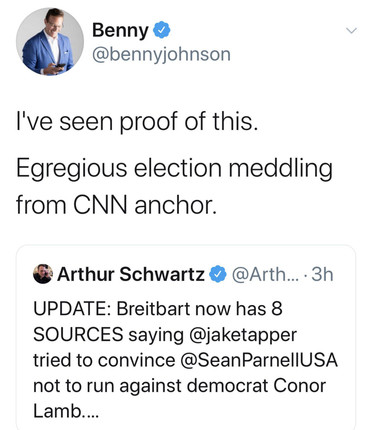Click the truncated @Arth... handle
The image size is (372, 430).
point(264,274)
